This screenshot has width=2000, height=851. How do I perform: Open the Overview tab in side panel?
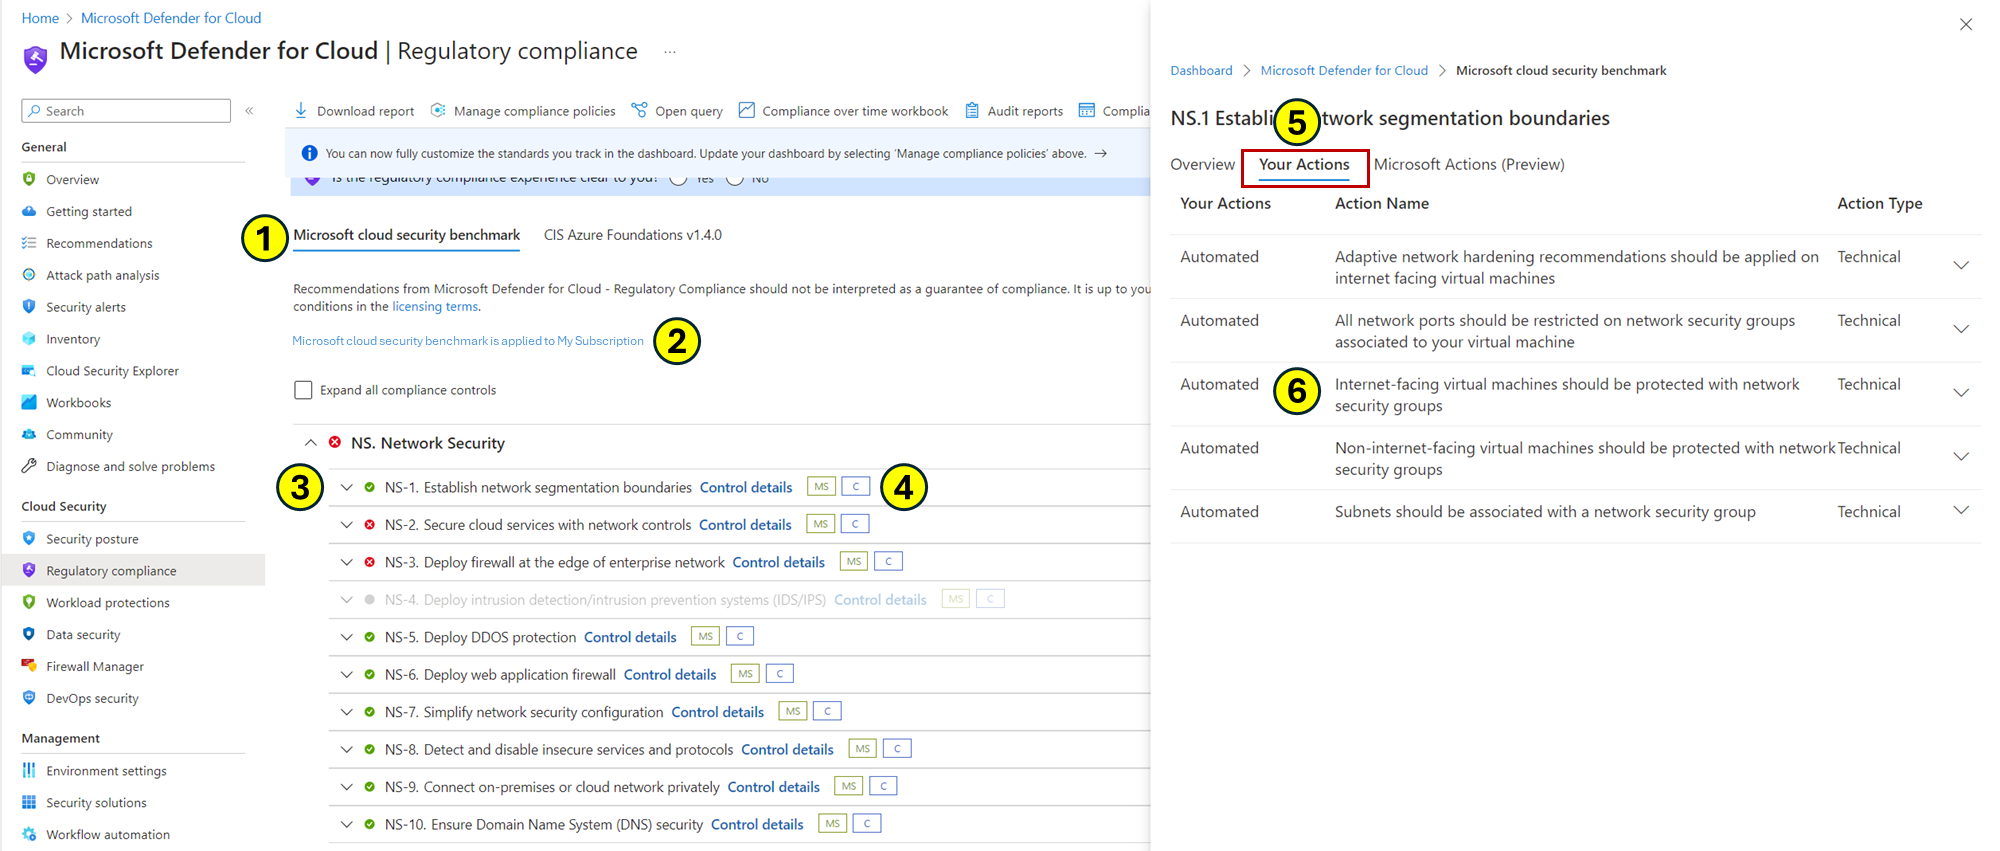(x=1203, y=164)
